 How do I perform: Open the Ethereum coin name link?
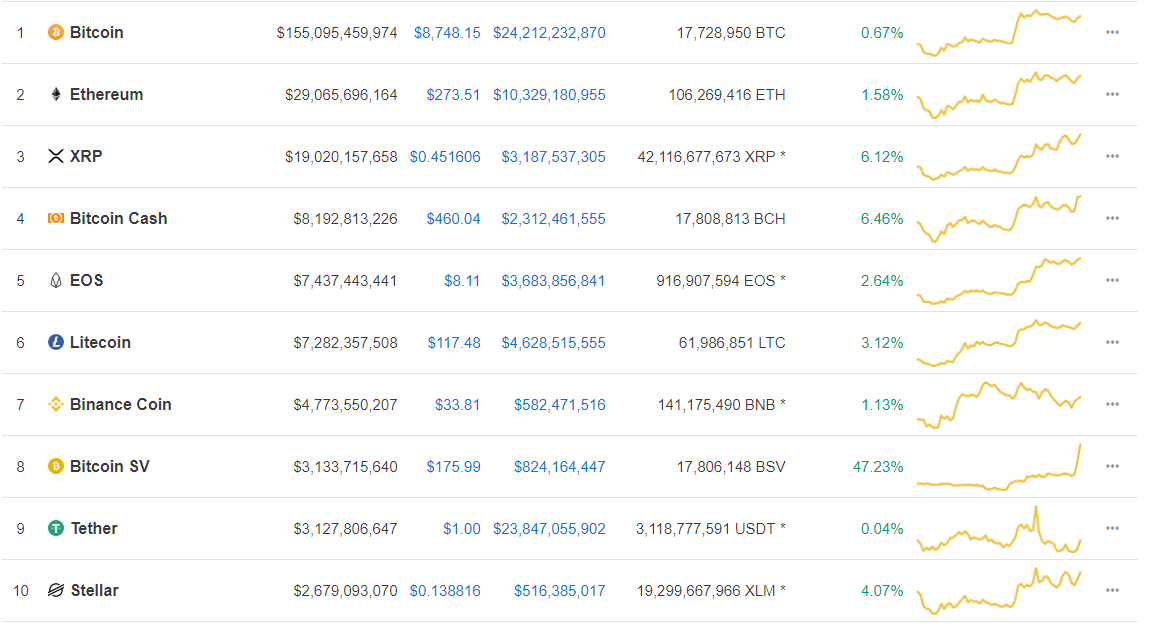pyautogui.click(x=107, y=94)
